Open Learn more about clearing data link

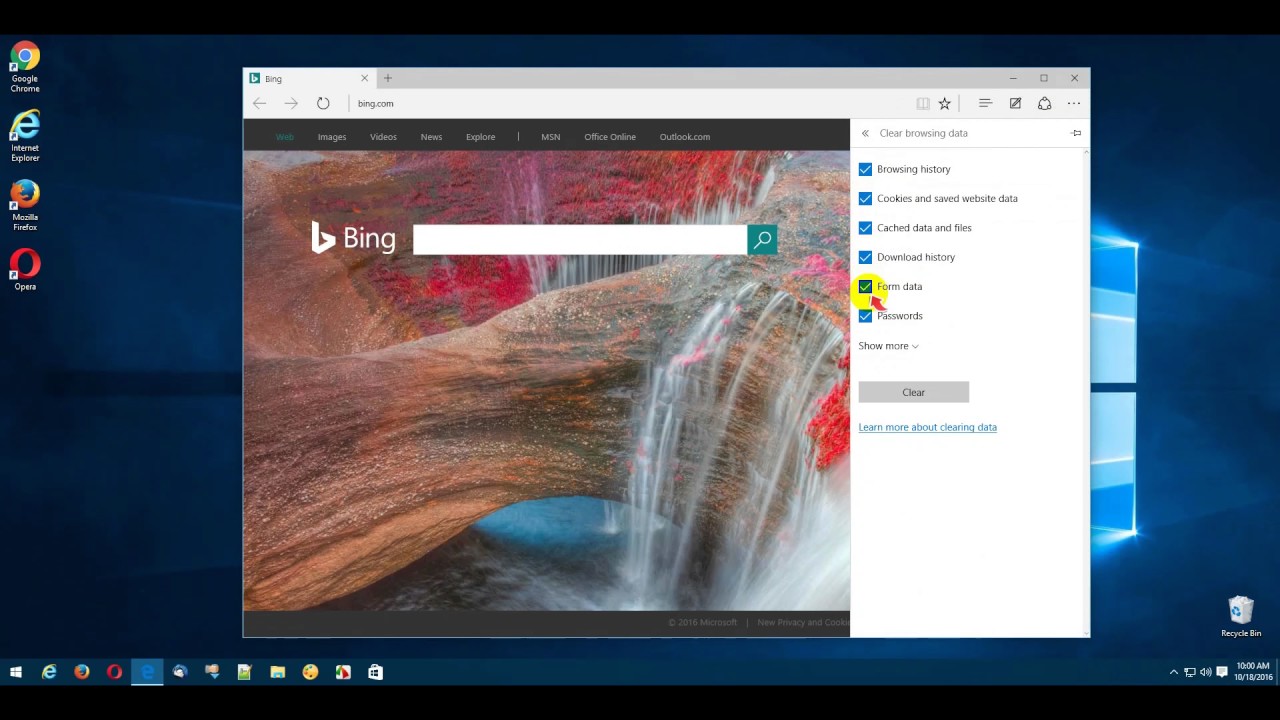coord(927,427)
